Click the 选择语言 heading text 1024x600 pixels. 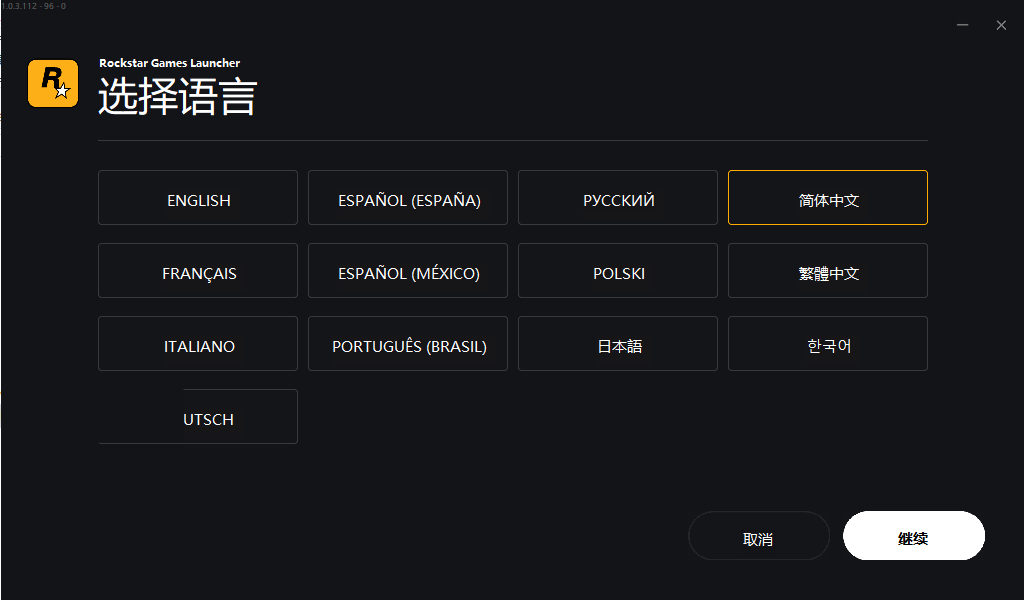178,98
